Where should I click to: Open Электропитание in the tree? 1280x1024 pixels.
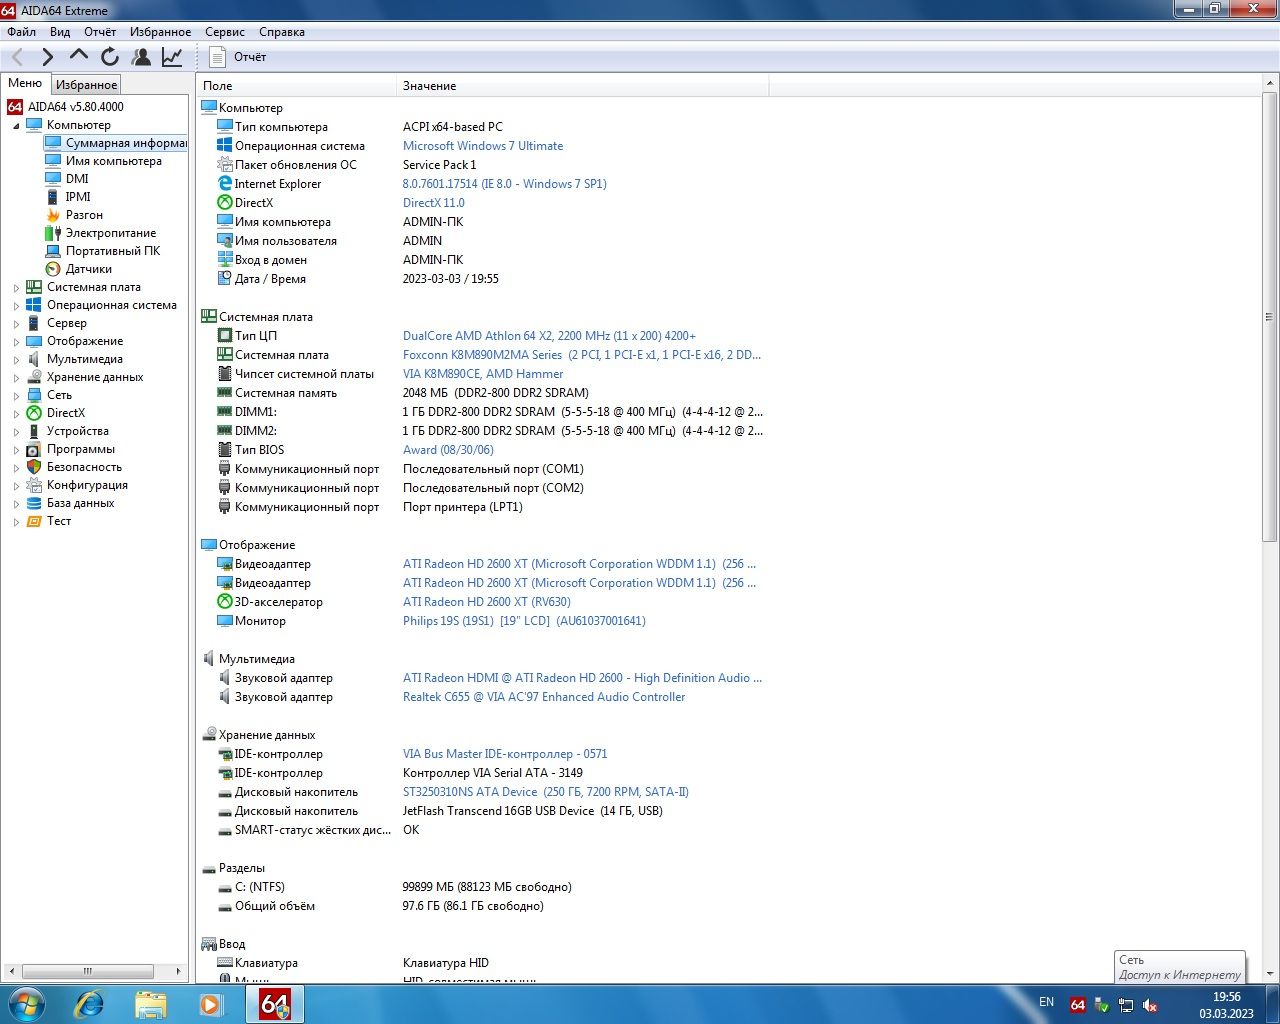[x=111, y=233]
